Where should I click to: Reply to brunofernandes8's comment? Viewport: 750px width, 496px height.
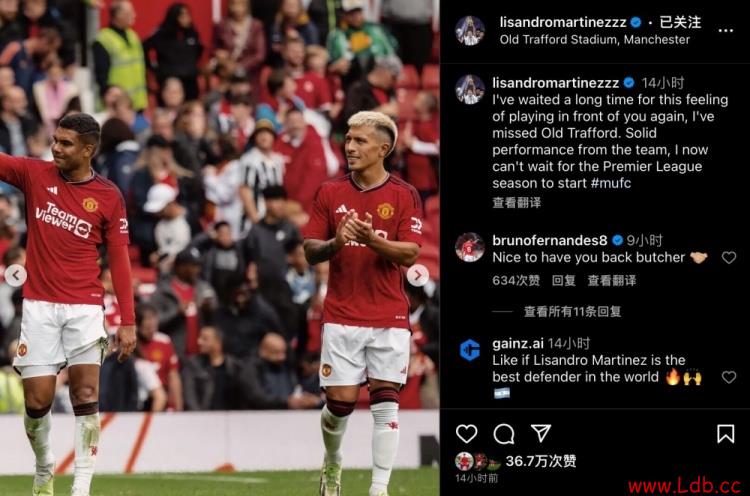(563, 280)
